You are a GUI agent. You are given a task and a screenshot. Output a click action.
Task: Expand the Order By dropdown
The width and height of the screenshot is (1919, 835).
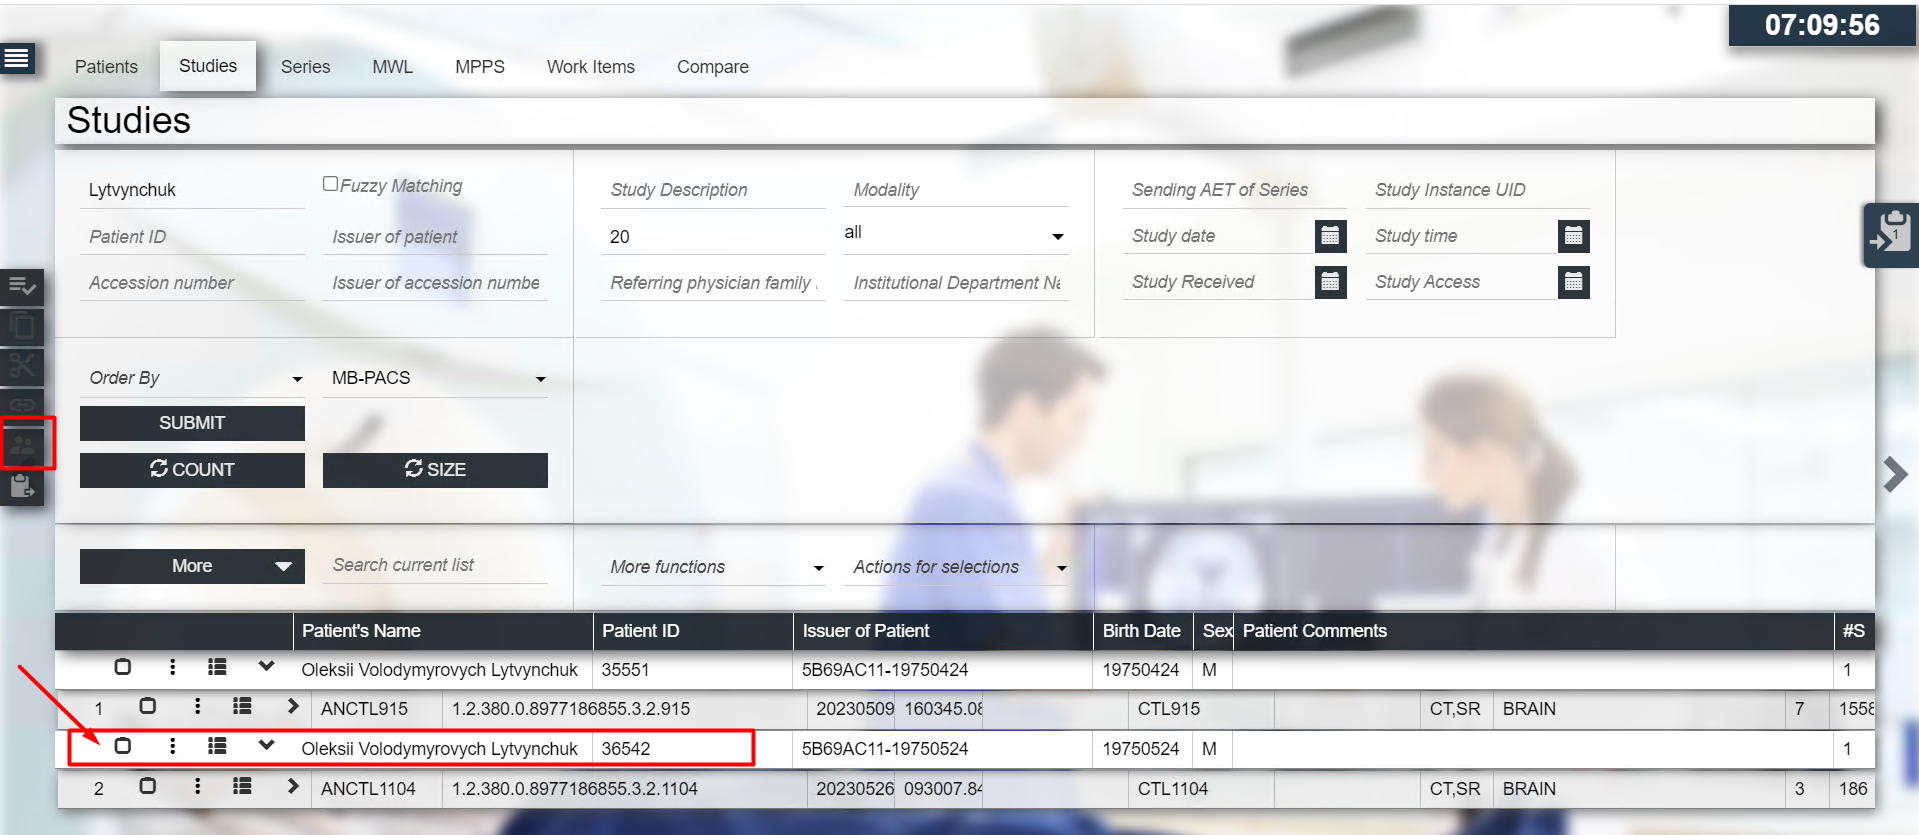194,379
